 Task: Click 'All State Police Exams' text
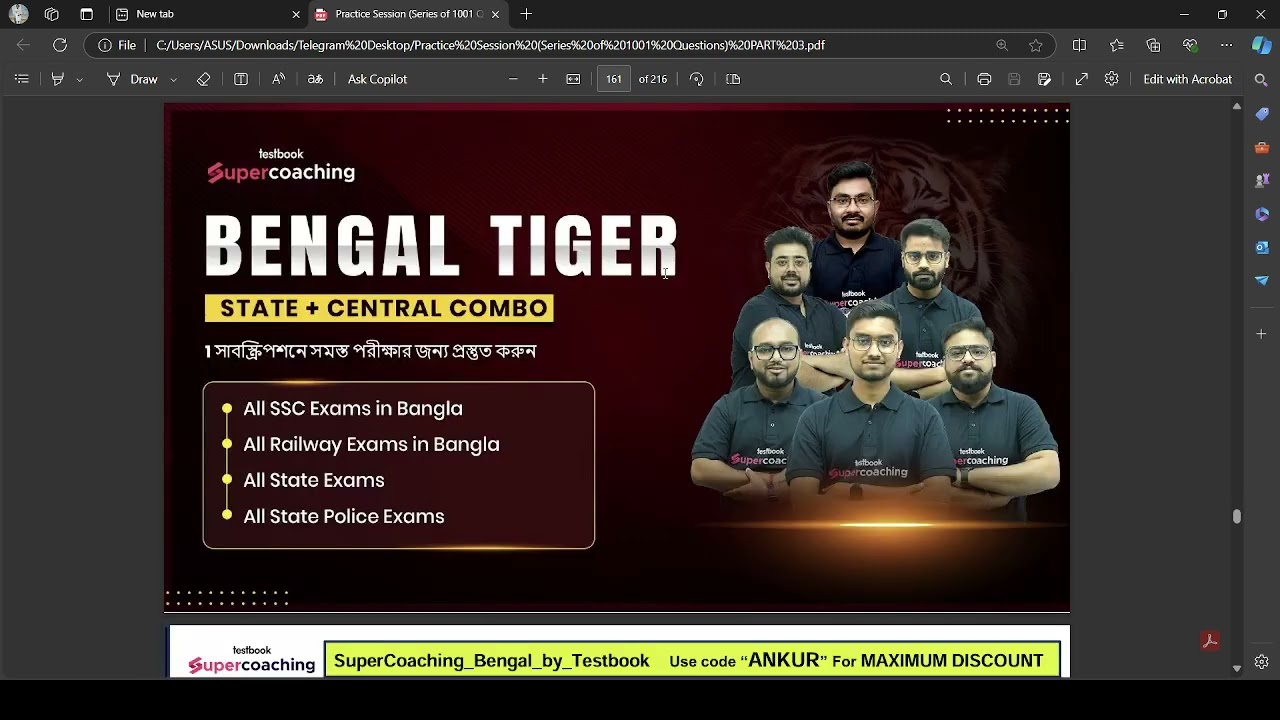[x=344, y=516]
